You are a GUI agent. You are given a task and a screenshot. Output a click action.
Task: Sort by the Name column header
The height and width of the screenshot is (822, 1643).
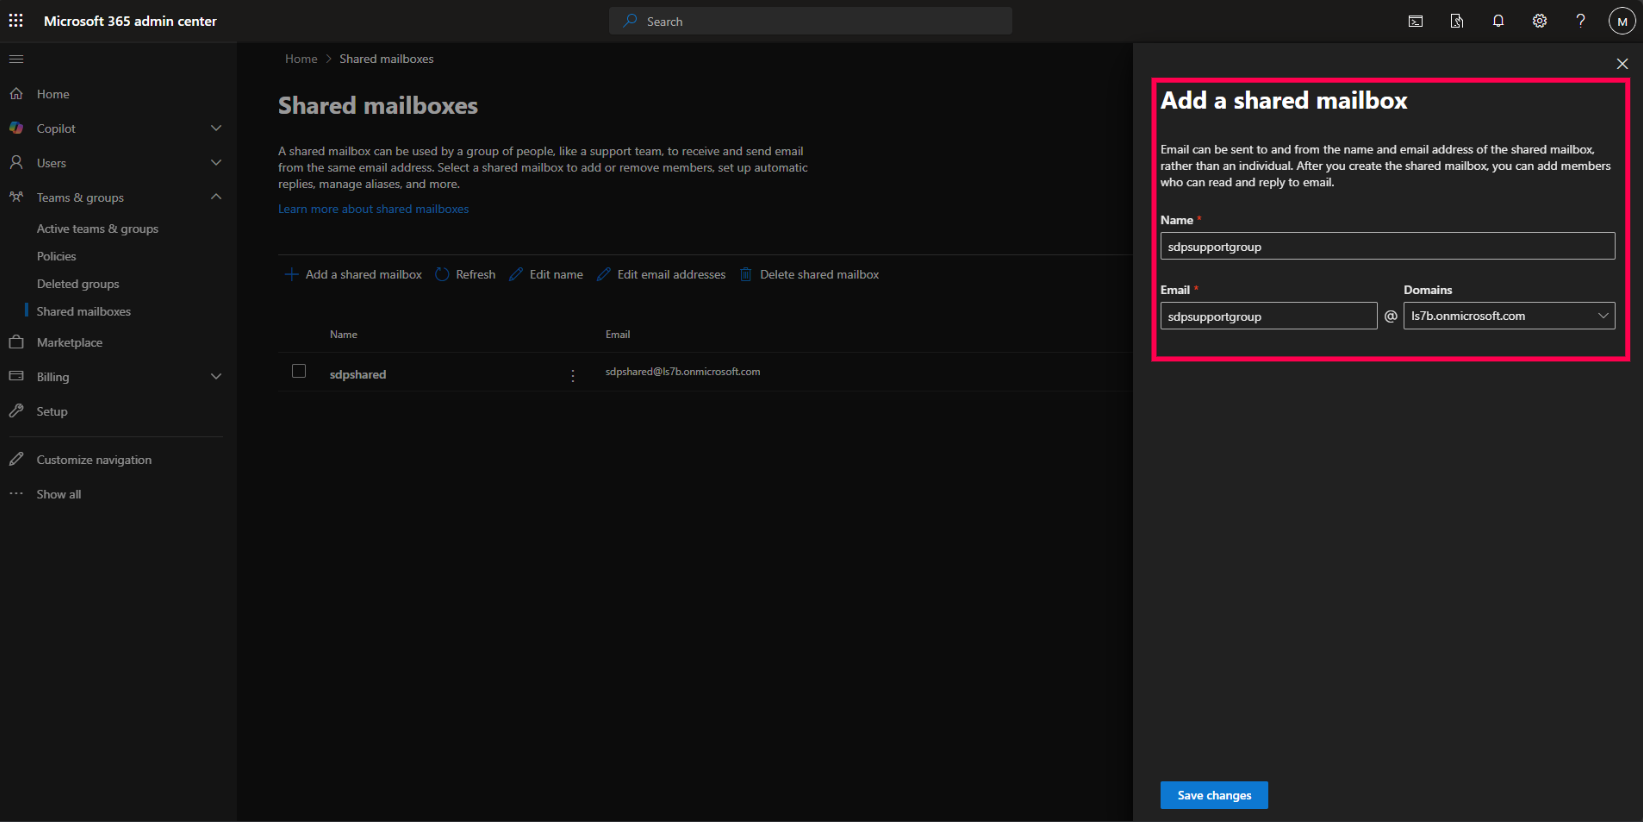[x=343, y=334]
